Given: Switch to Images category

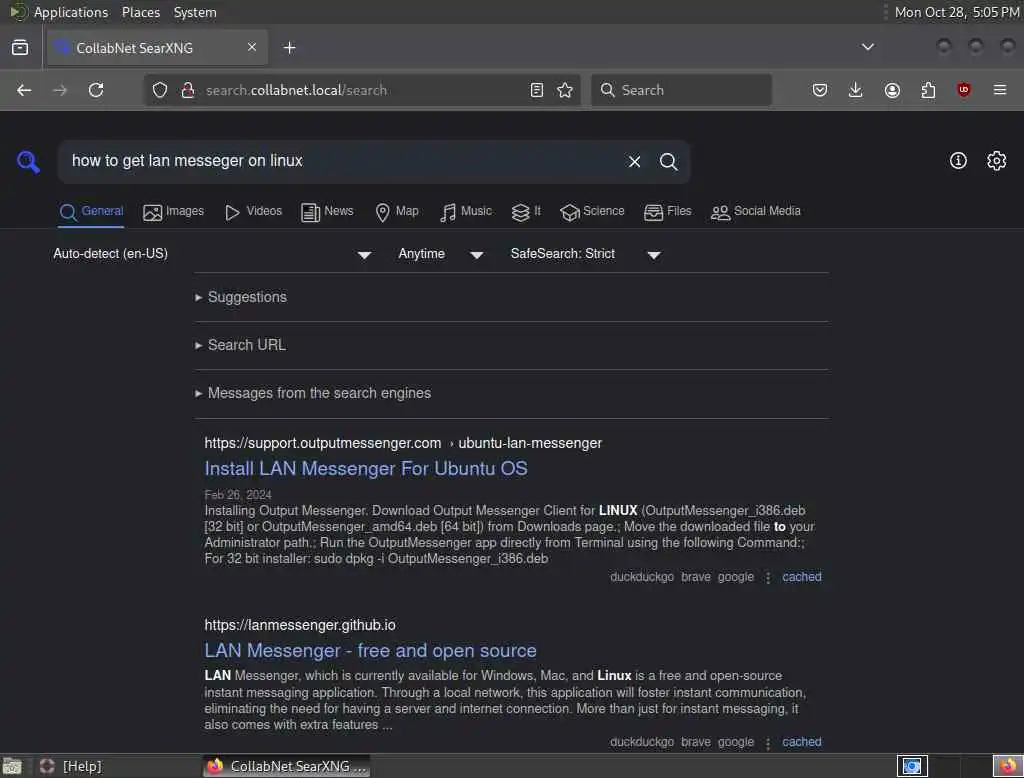Looking at the screenshot, I should coord(174,212).
